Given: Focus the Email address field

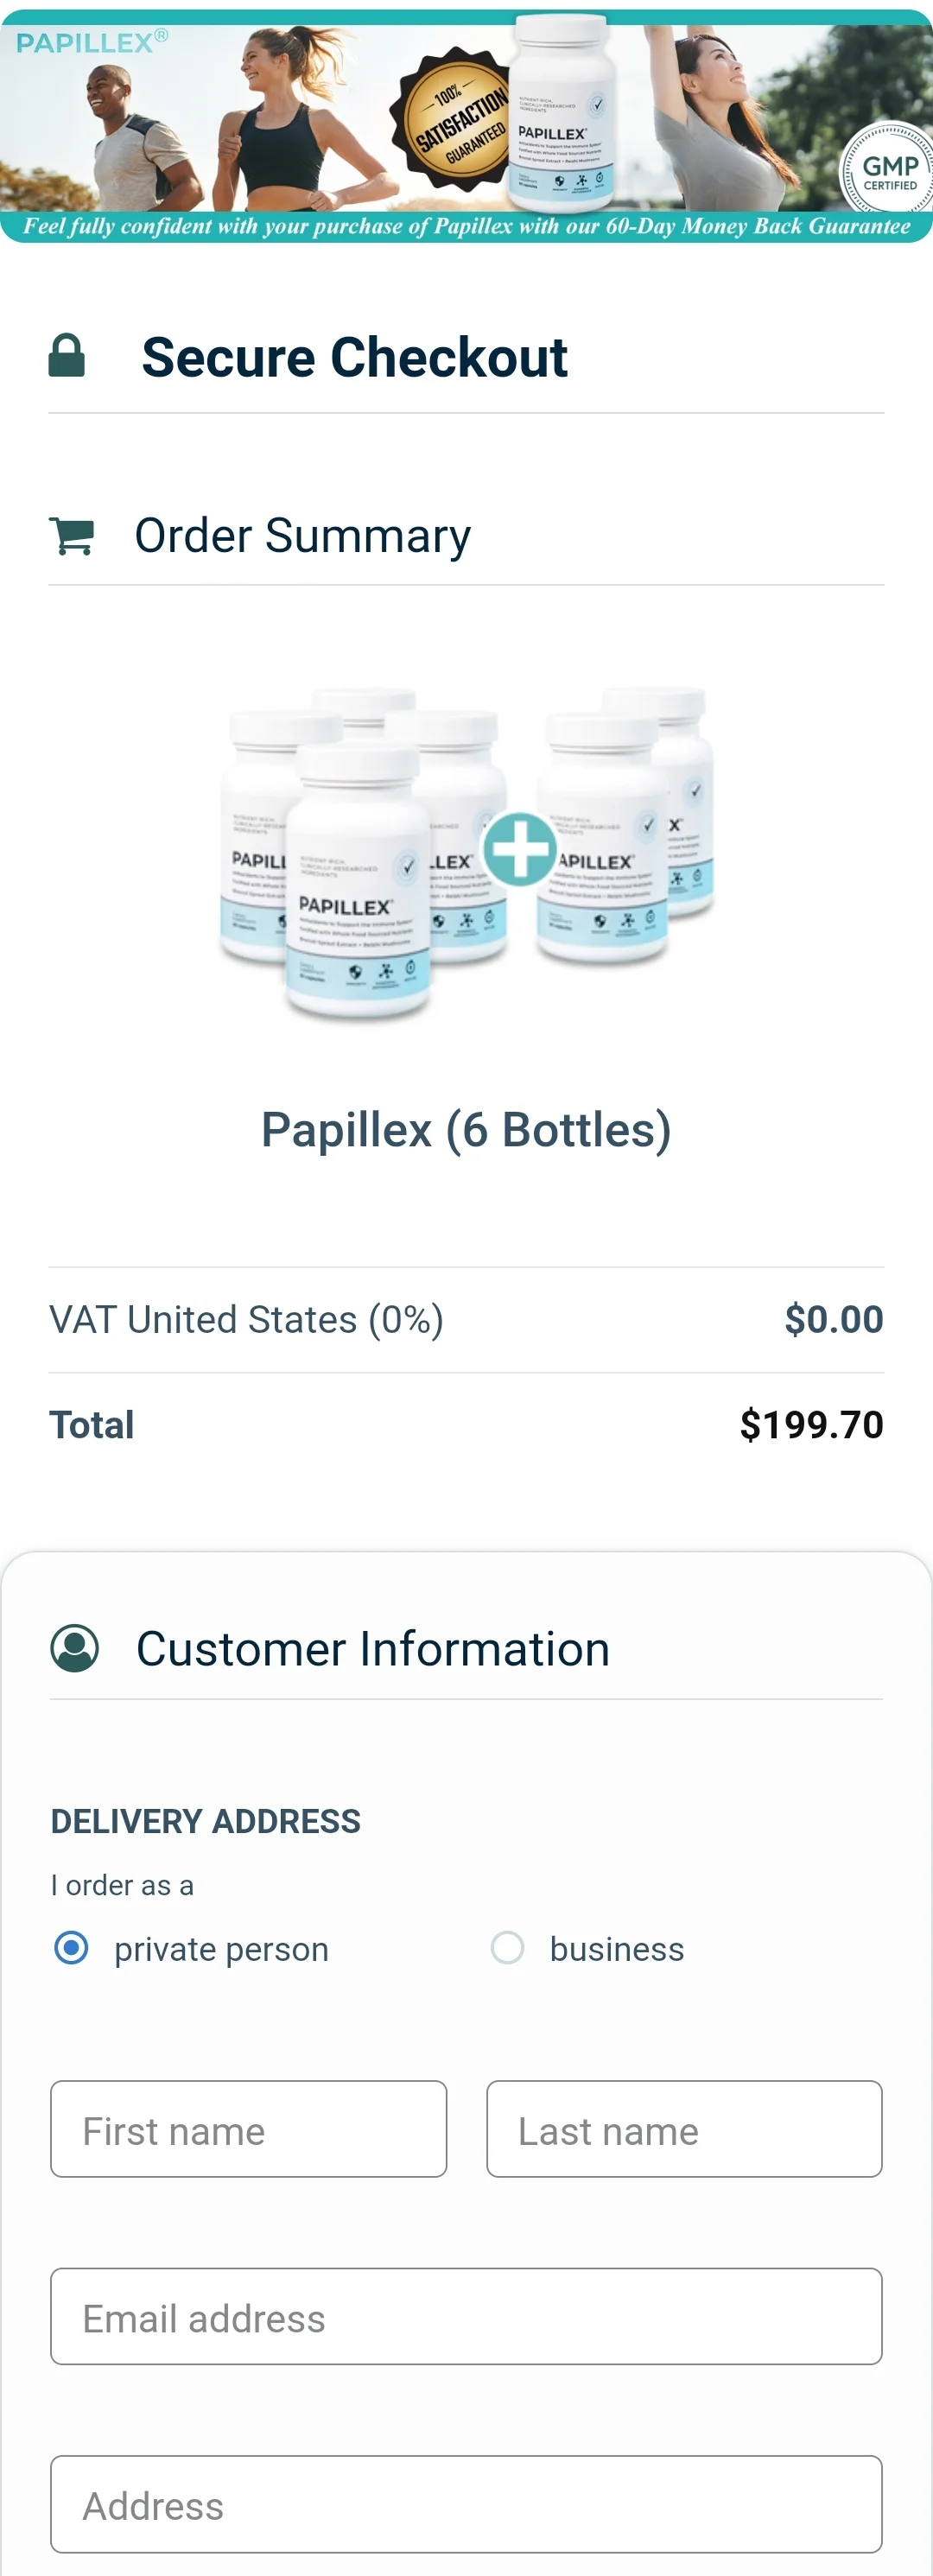Looking at the screenshot, I should 466,2316.
